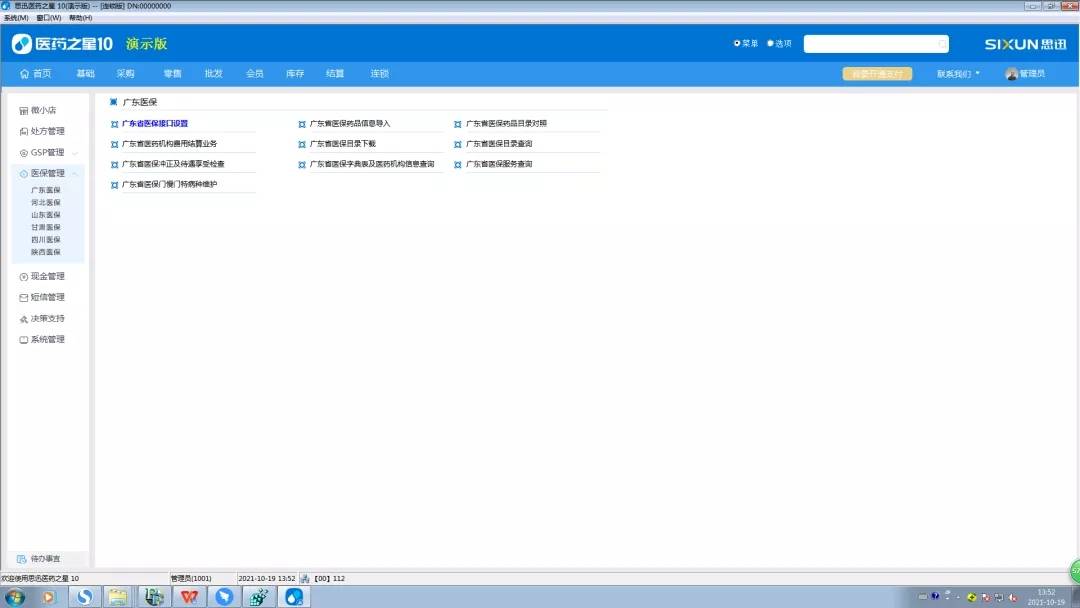Open the 帮助(H) menu

coord(81,18)
